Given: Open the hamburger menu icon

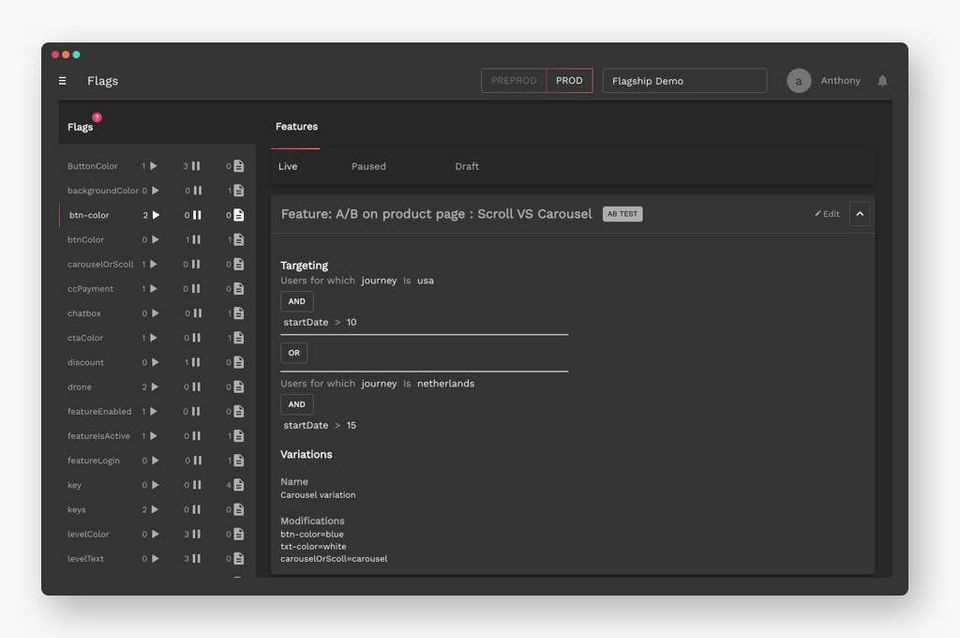Looking at the screenshot, I should click(x=62, y=81).
